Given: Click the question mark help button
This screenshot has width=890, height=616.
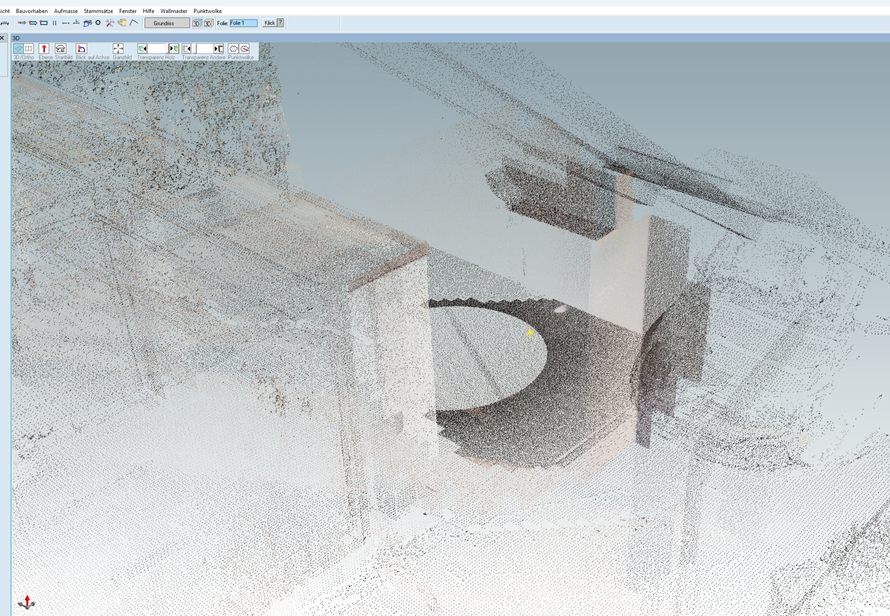Looking at the screenshot, I should pyautogui.click(x=280, y=23).
